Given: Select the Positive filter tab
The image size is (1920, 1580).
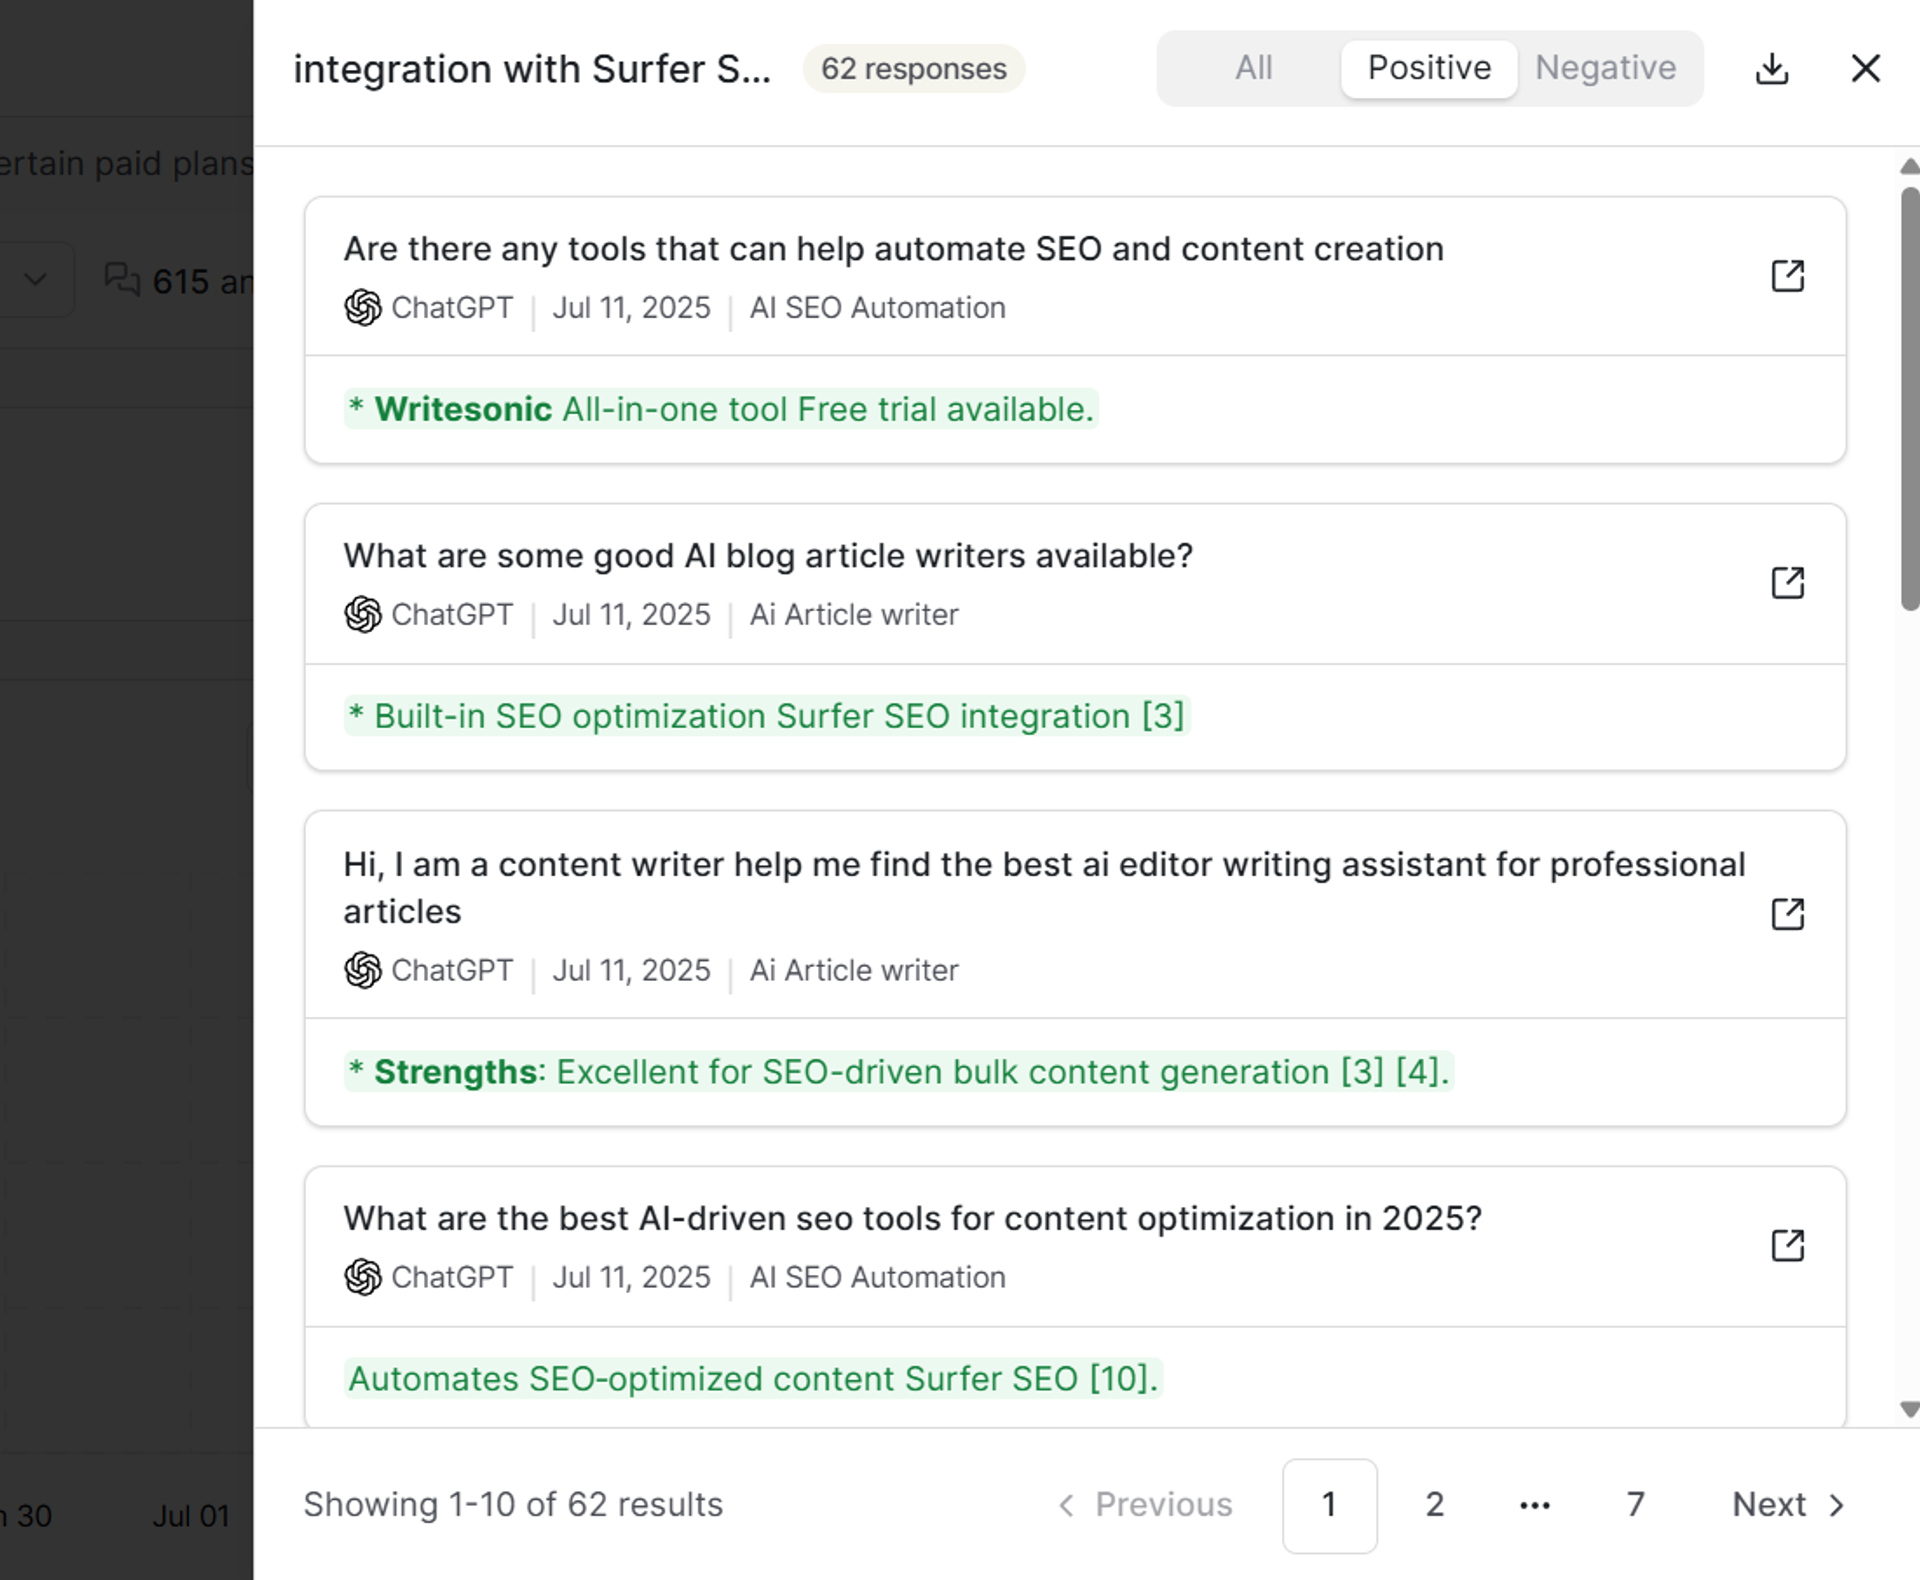Looking at the screenshot, I should 1429,68.
